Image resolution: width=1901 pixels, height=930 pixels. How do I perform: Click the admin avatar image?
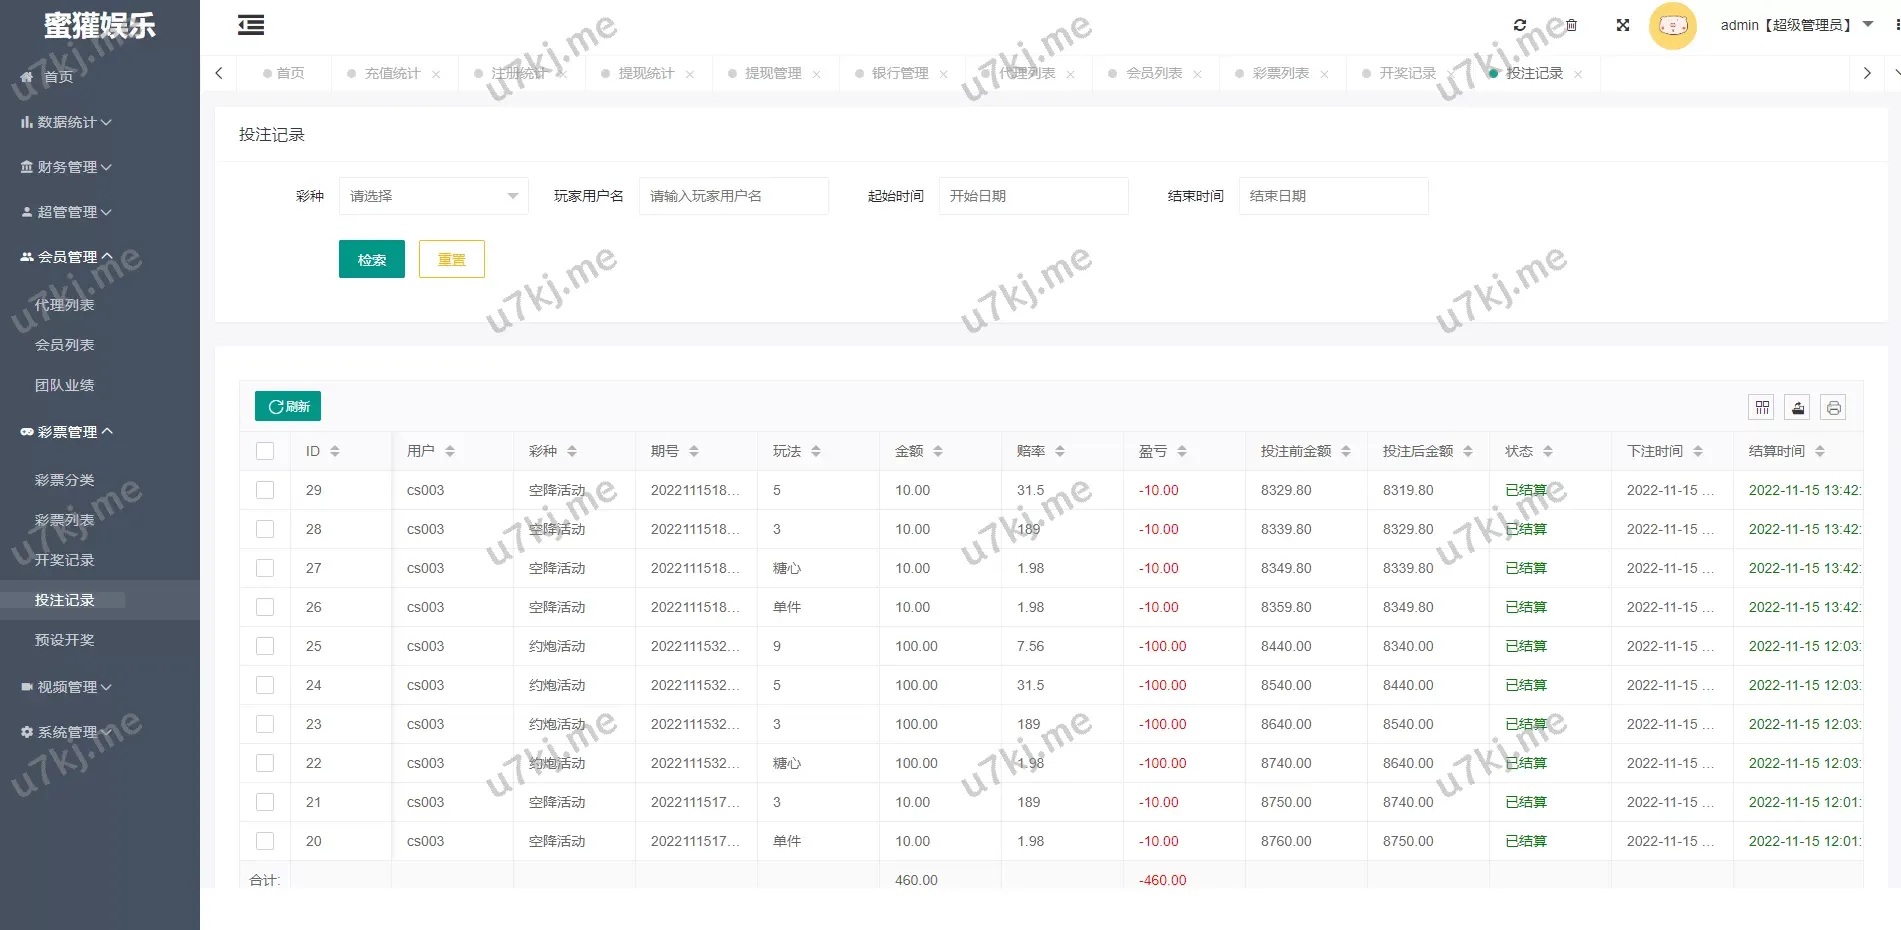click(x=1672, y=26)
